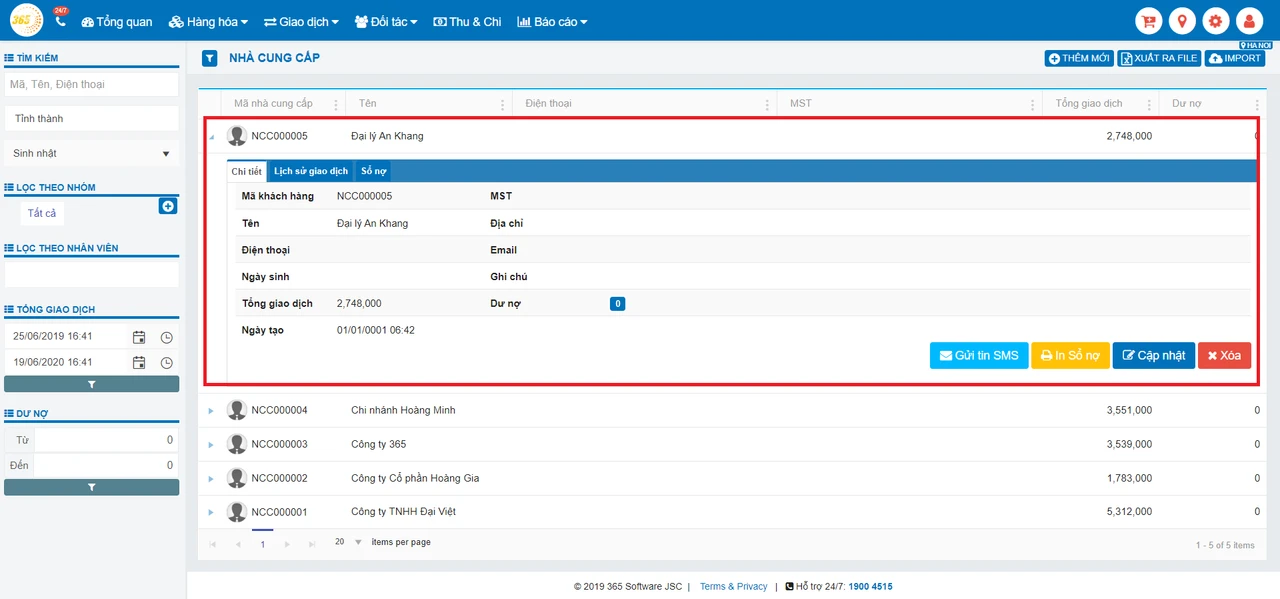Open the Sinh nhật dropdown

pos(92,153)
